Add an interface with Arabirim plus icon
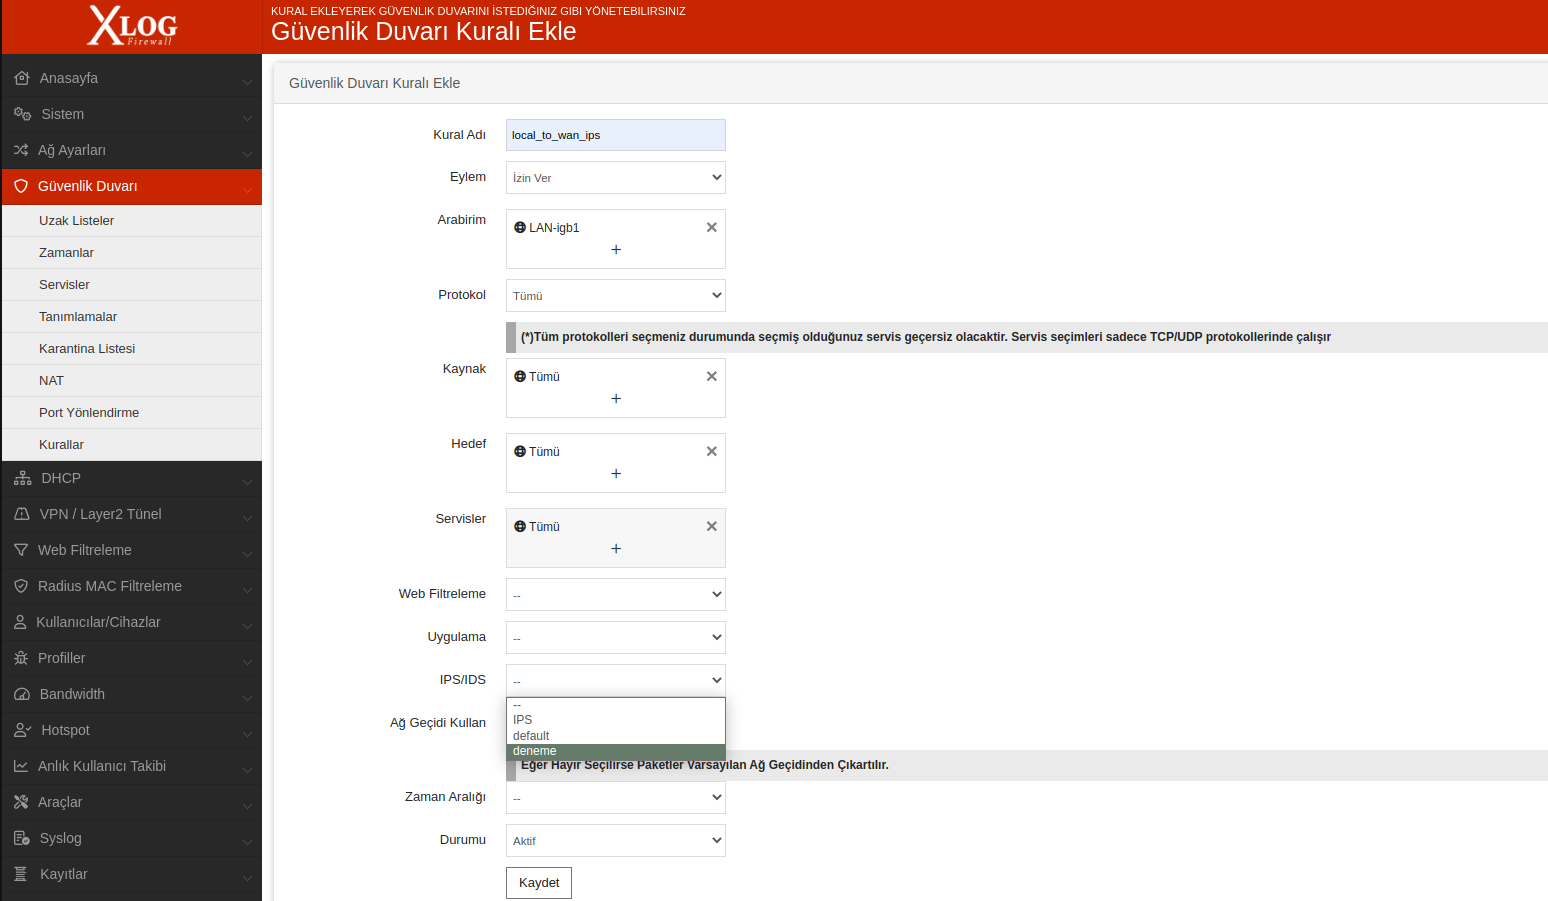The height and width of the screenshot is (901, 1548). point(616,249)
